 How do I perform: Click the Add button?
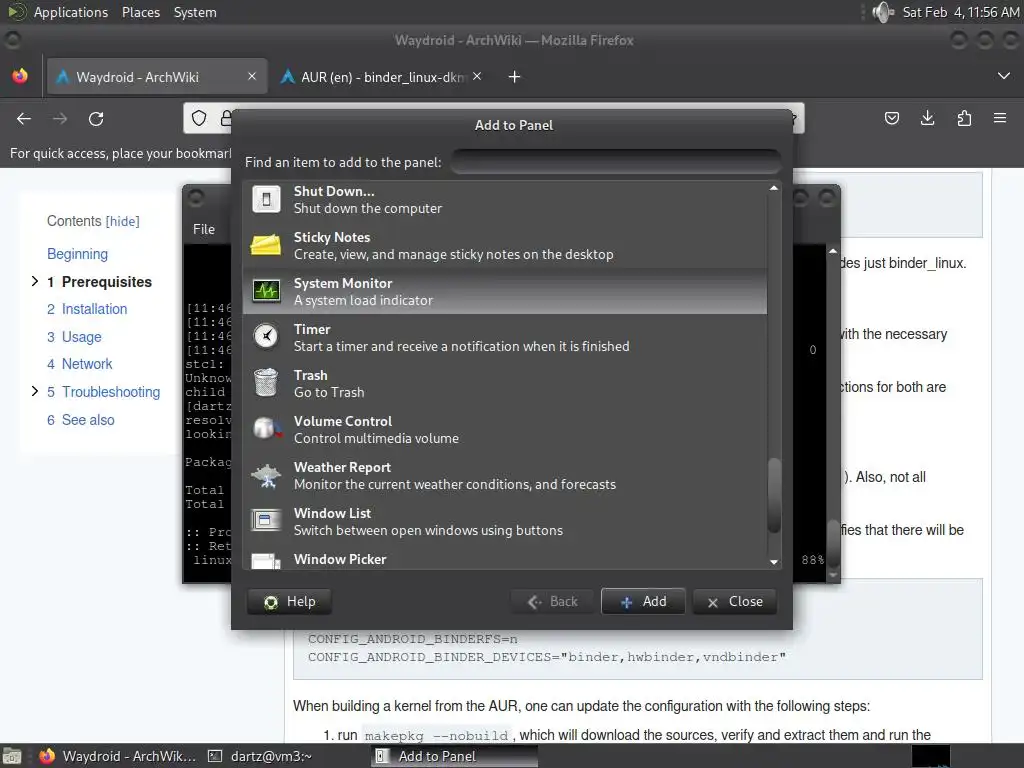643,601
